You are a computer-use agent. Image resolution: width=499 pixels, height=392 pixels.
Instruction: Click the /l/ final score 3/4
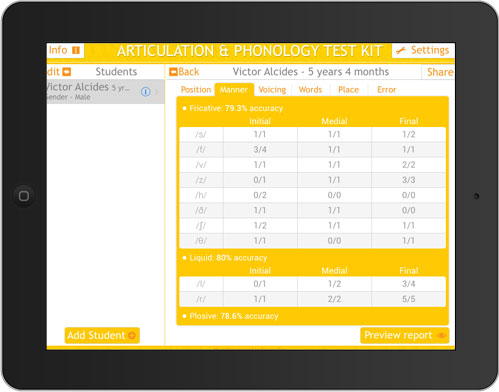pyautogui.click(x=409, y=284)
